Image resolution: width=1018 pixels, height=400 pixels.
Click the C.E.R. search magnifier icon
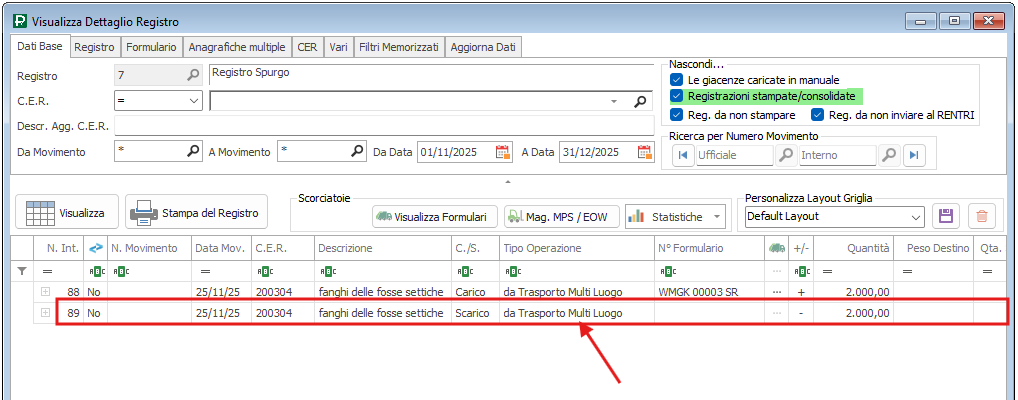[641, 101]
